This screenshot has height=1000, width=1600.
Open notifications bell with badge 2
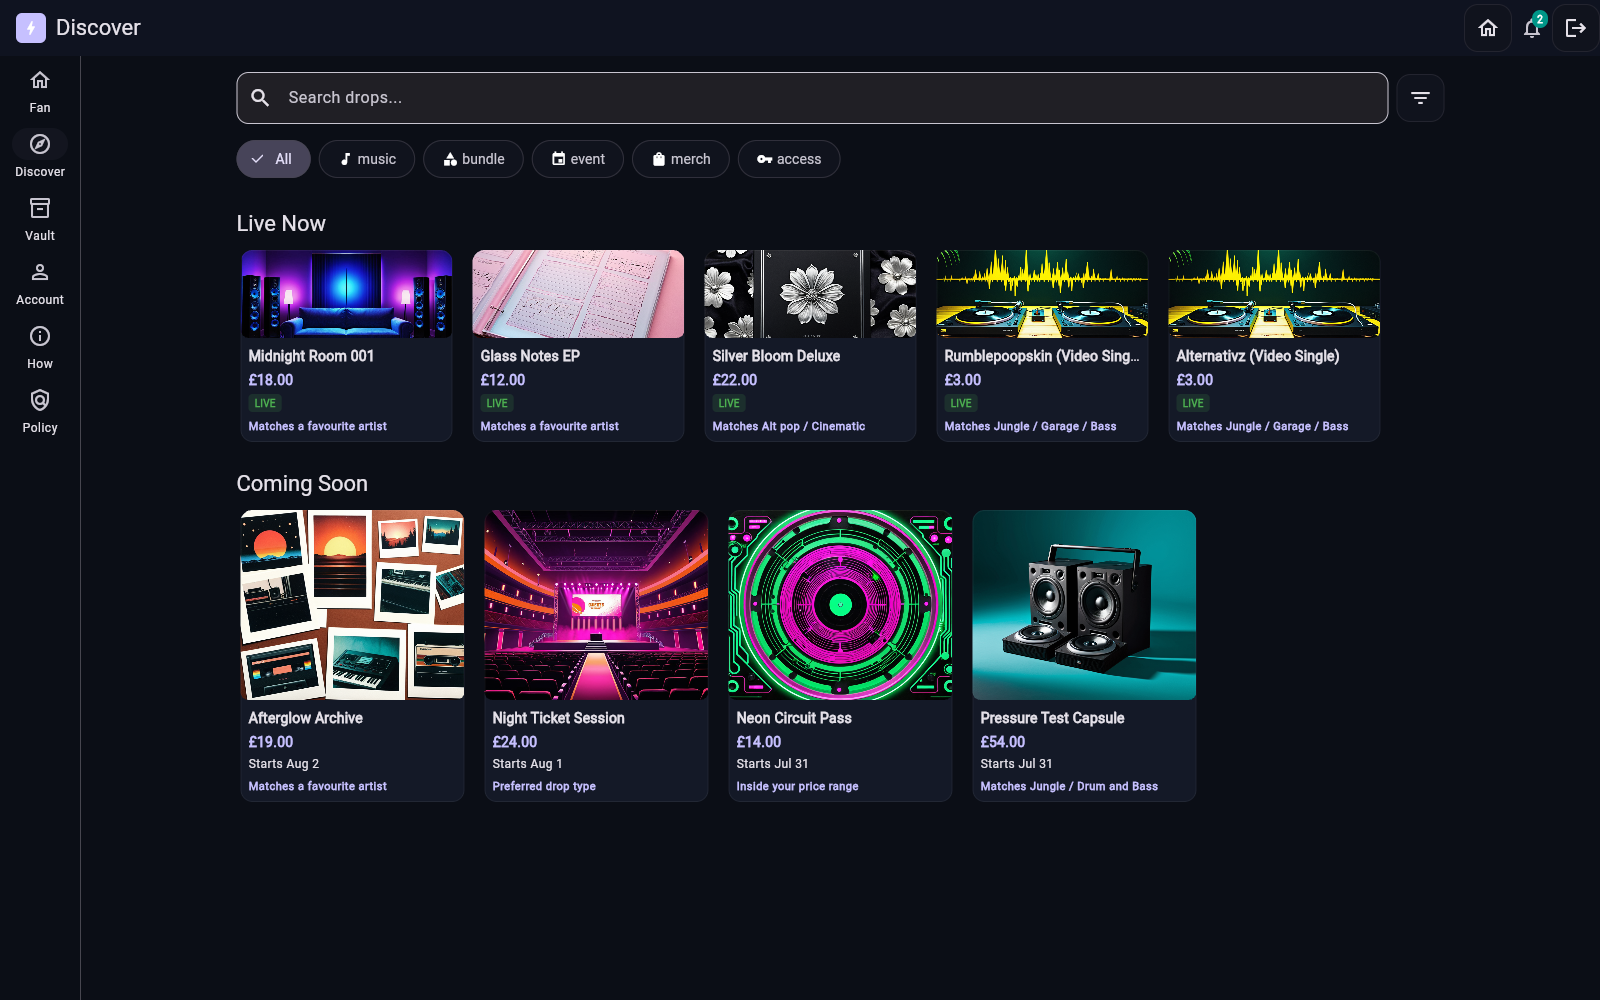[1532, 28]
